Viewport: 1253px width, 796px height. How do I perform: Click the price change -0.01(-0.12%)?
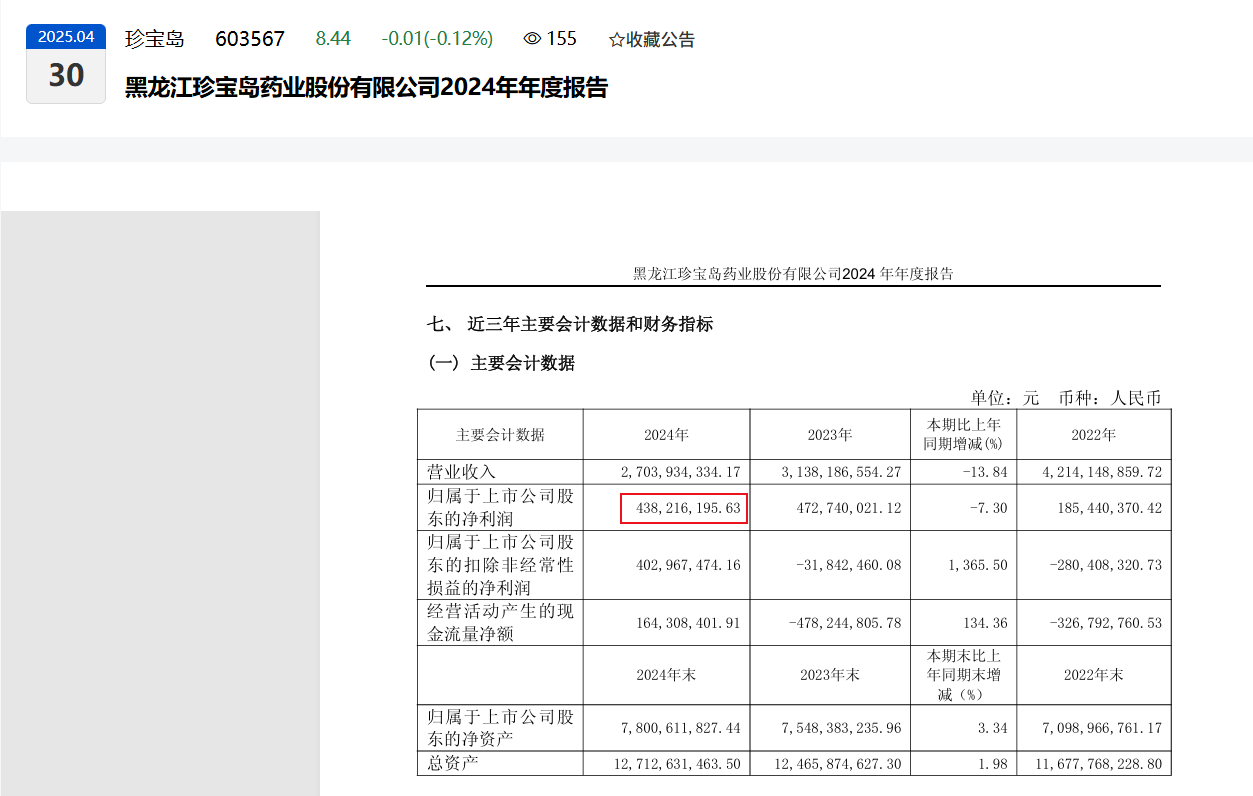(x=437, y=39)
